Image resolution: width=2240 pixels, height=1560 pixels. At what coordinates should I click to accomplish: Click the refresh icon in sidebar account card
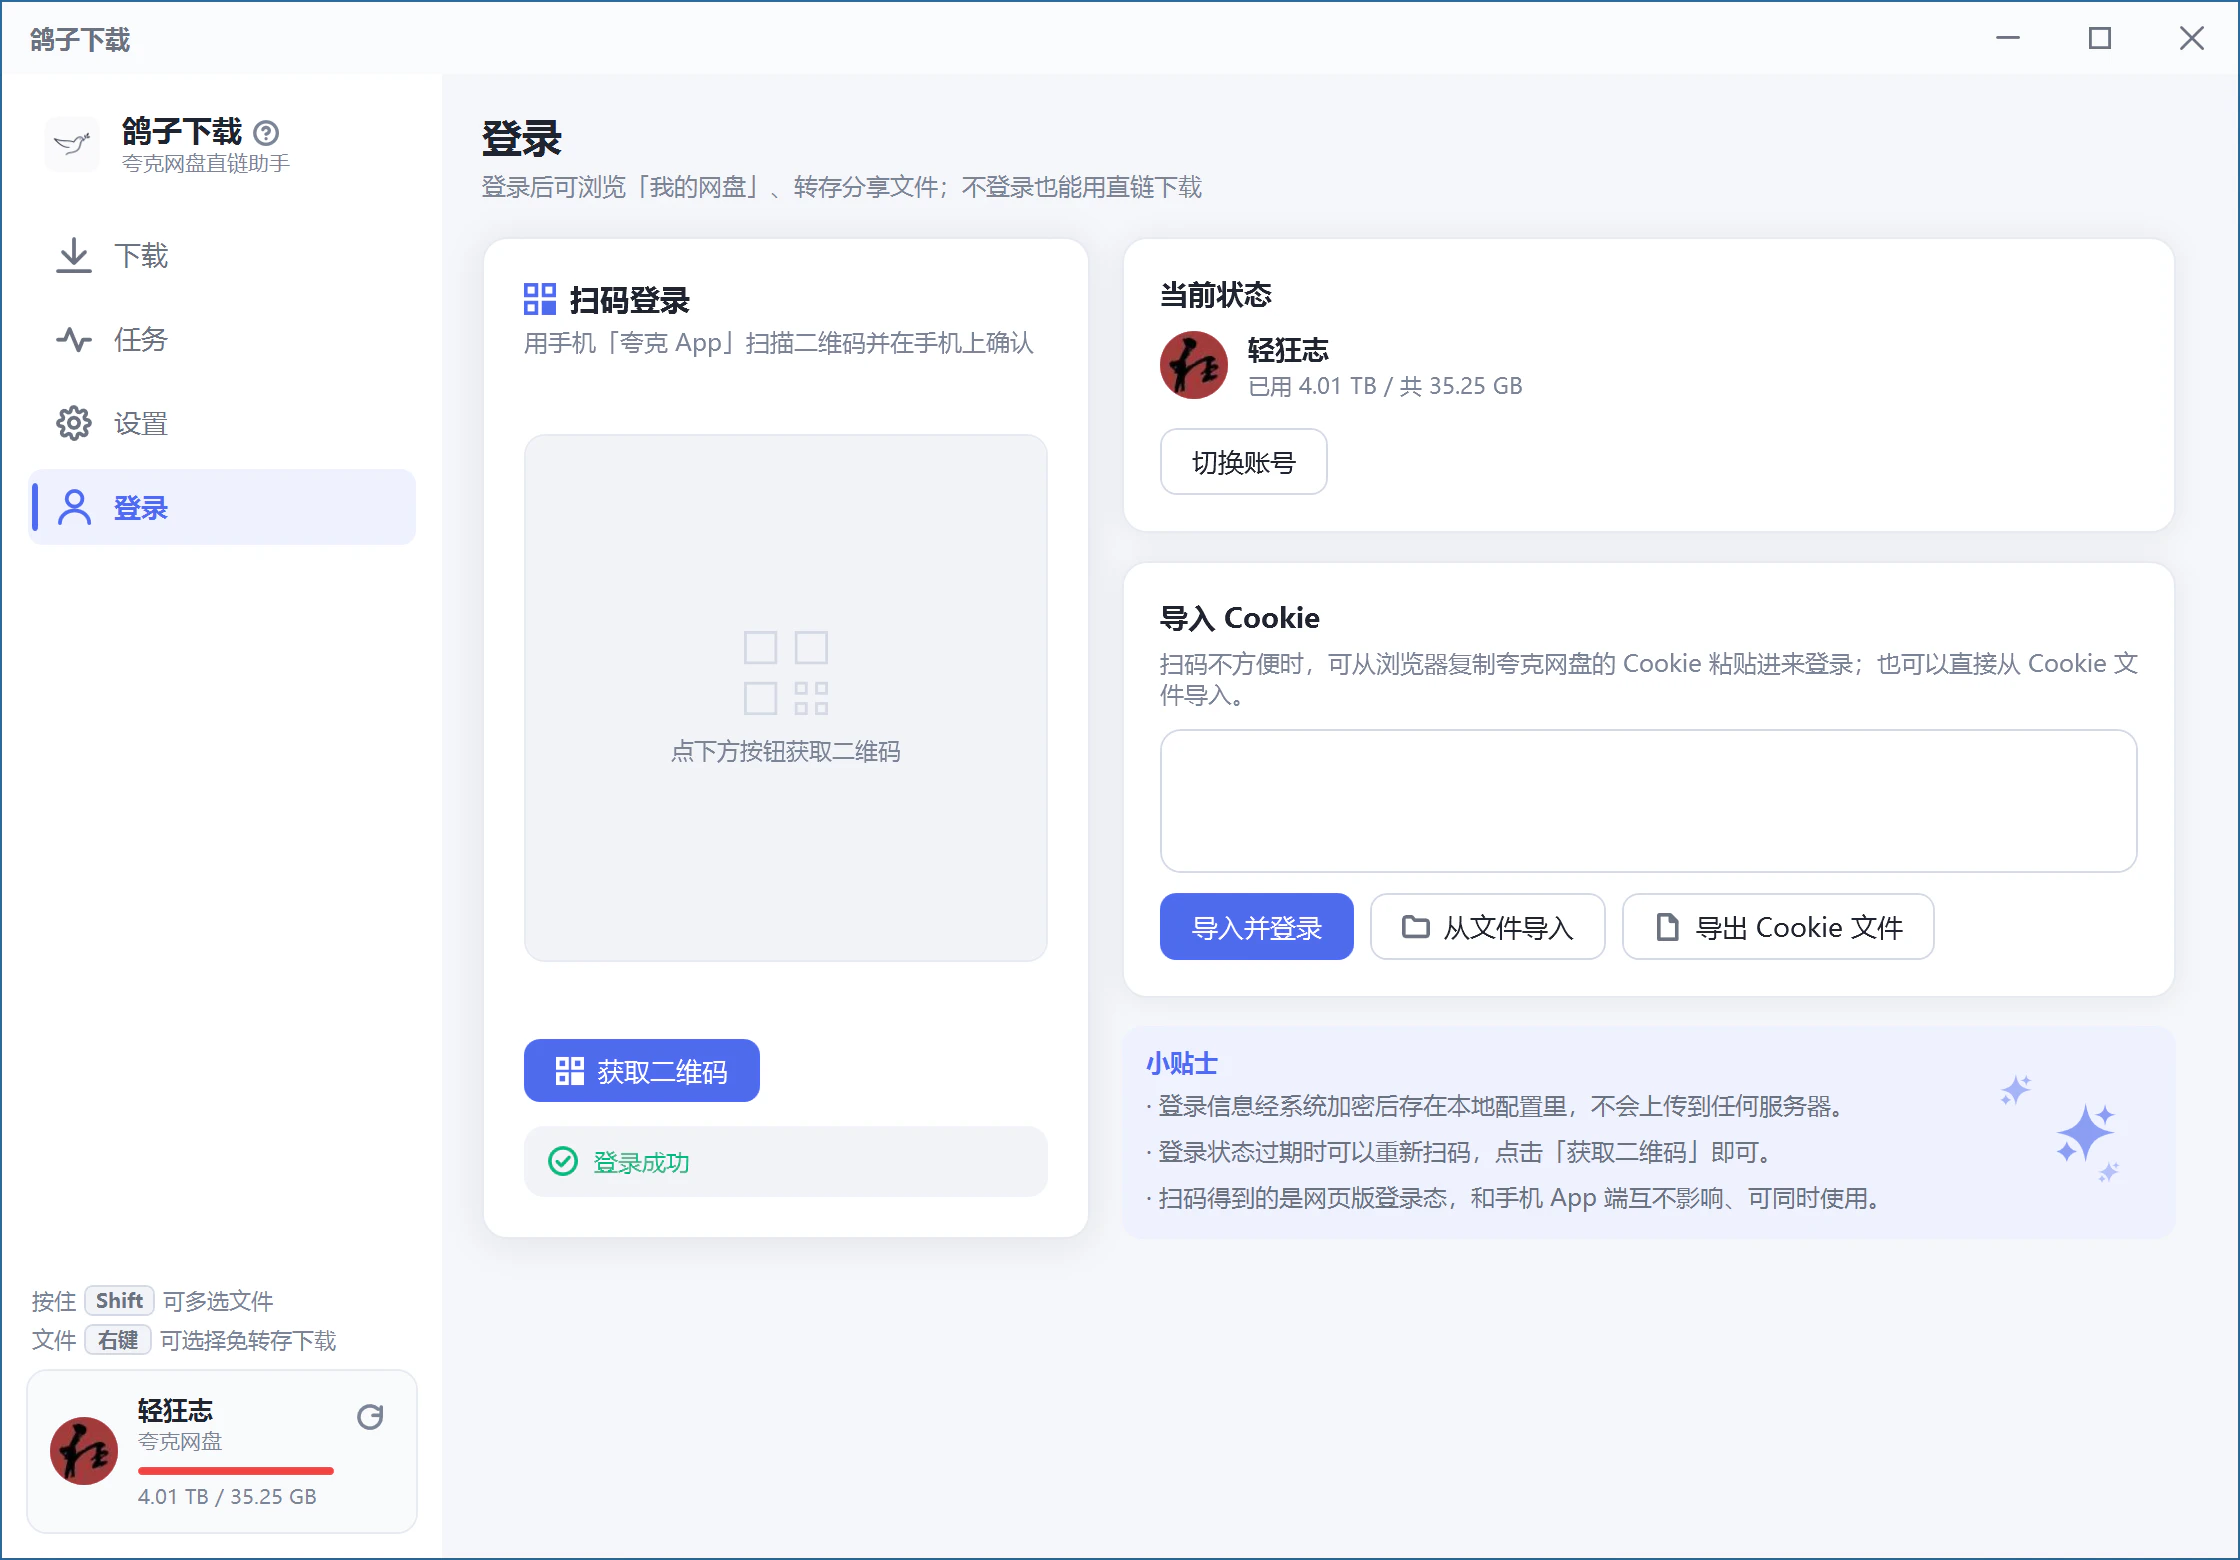point(370,1417)
